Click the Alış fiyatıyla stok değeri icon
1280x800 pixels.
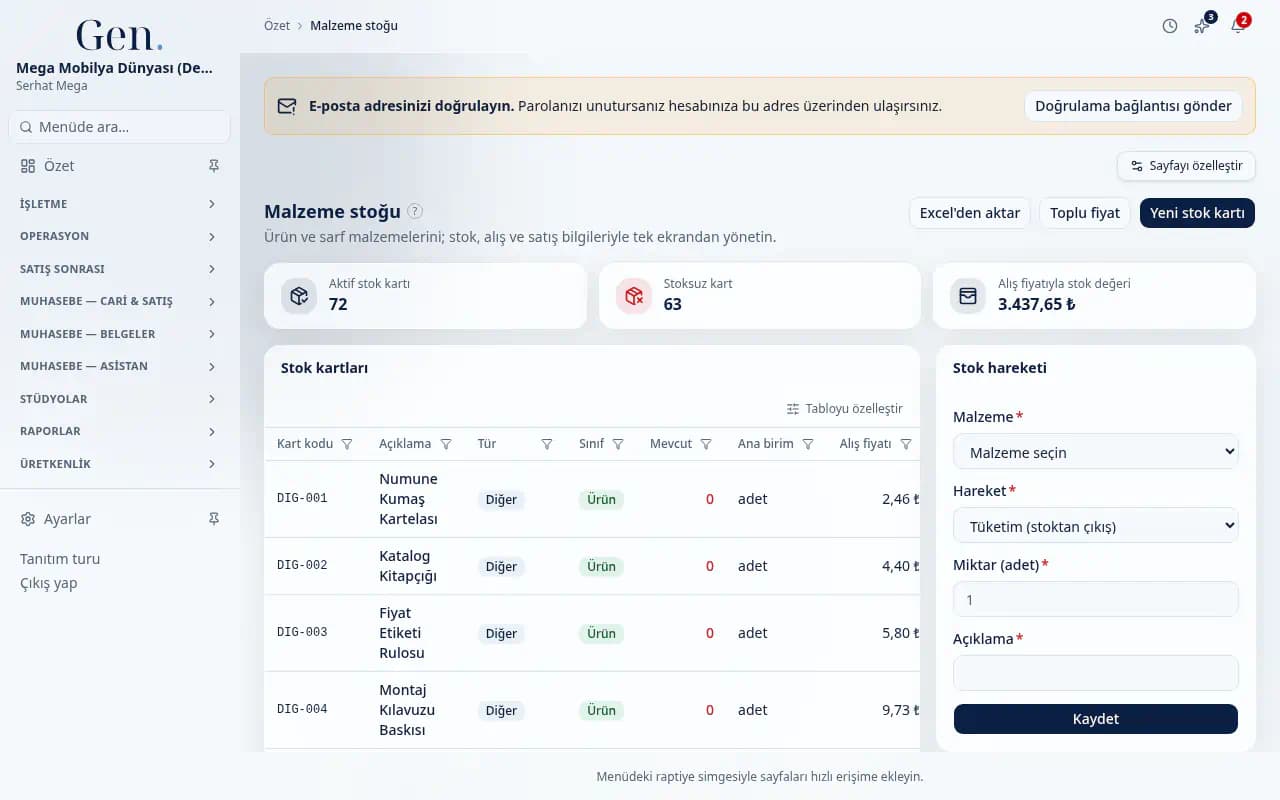tap(968, 296)
